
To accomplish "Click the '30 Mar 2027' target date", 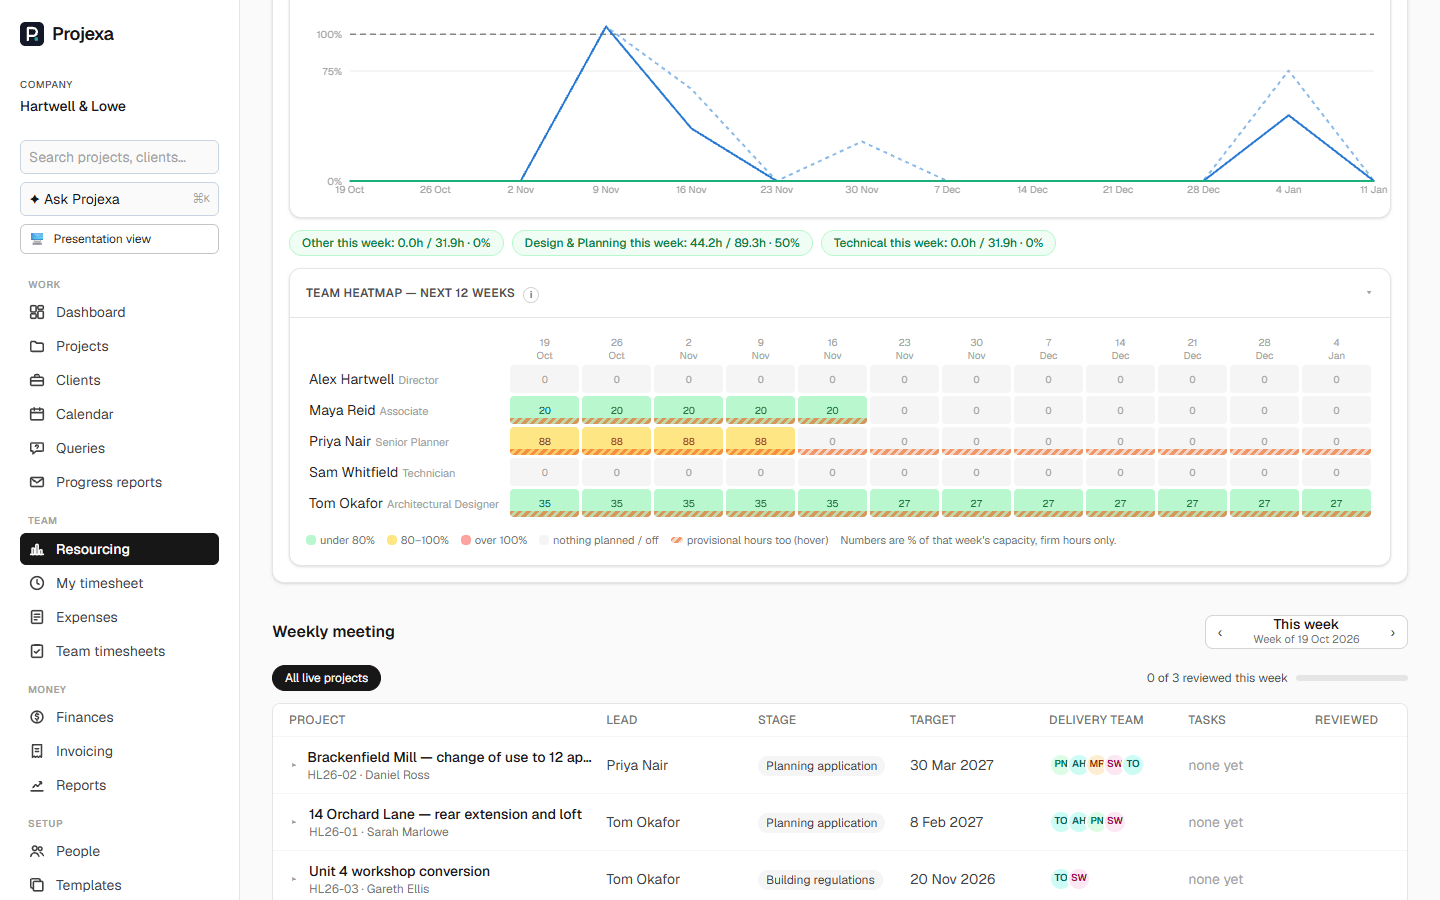I will point(952,765).
